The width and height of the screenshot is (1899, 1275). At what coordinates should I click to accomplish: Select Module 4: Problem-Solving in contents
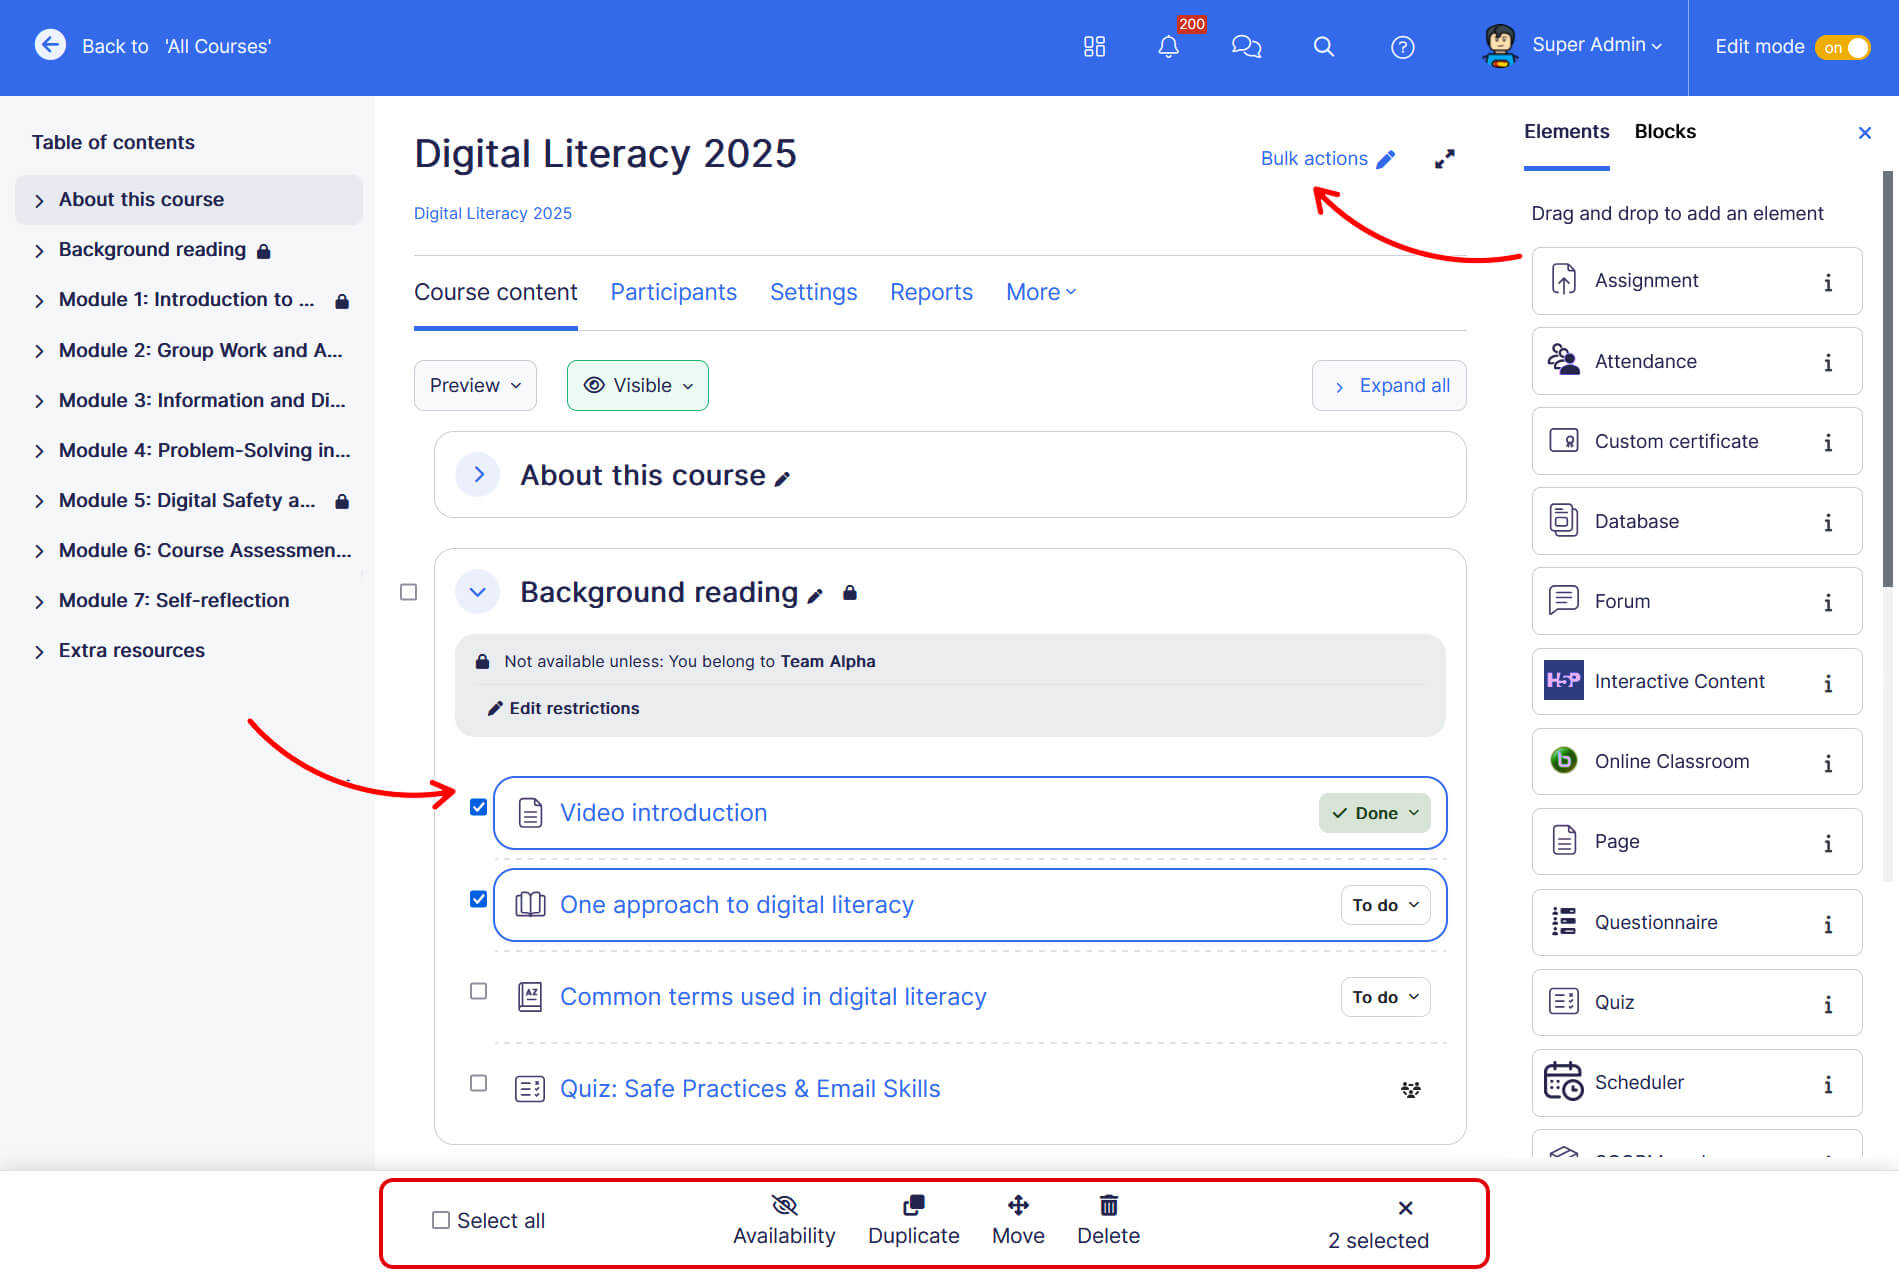(x=204, y=450)
